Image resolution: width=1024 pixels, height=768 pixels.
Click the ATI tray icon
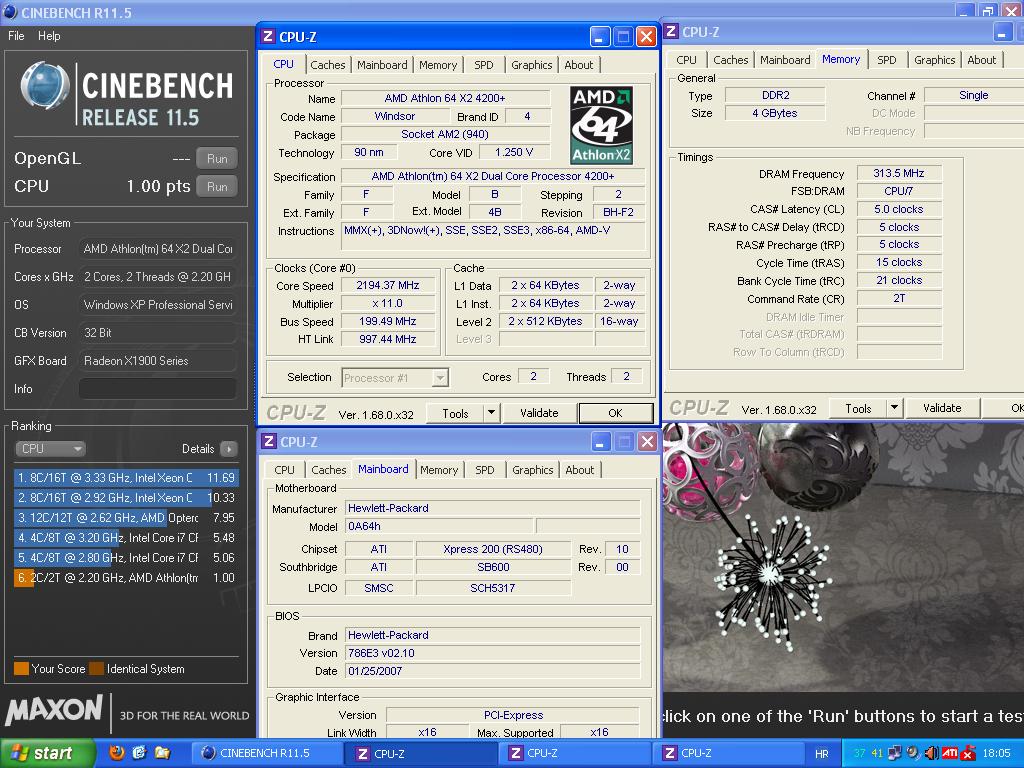pos(950,753)
